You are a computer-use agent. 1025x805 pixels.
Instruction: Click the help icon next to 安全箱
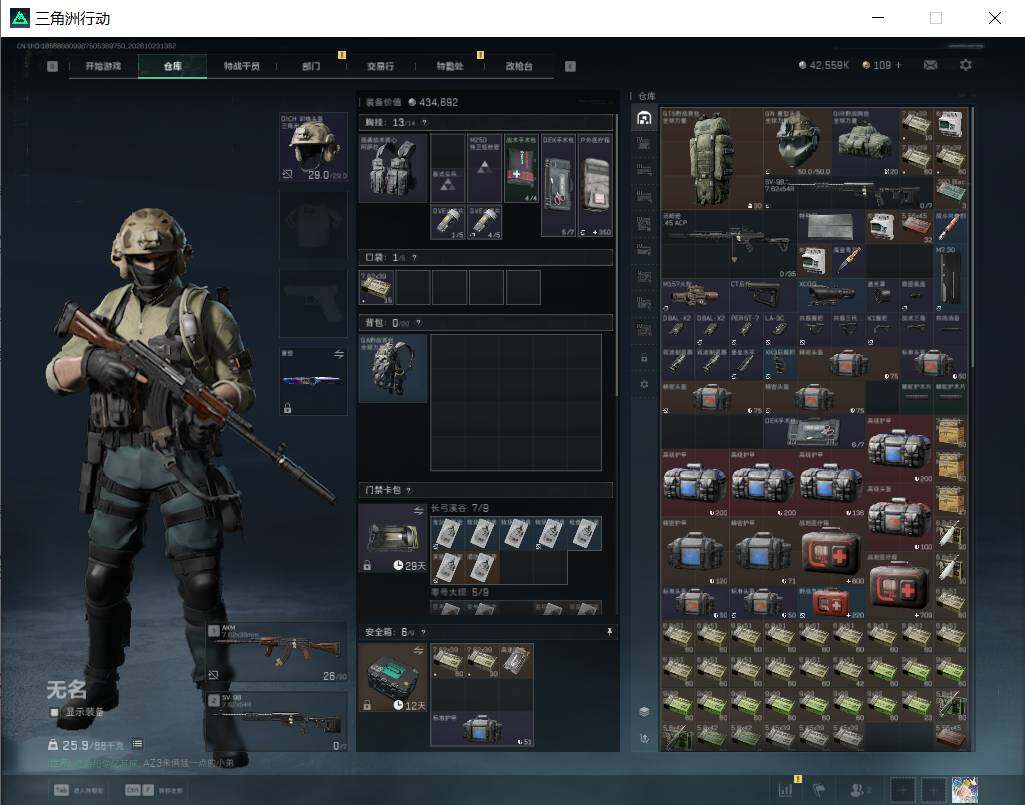[x=424, y=632]
